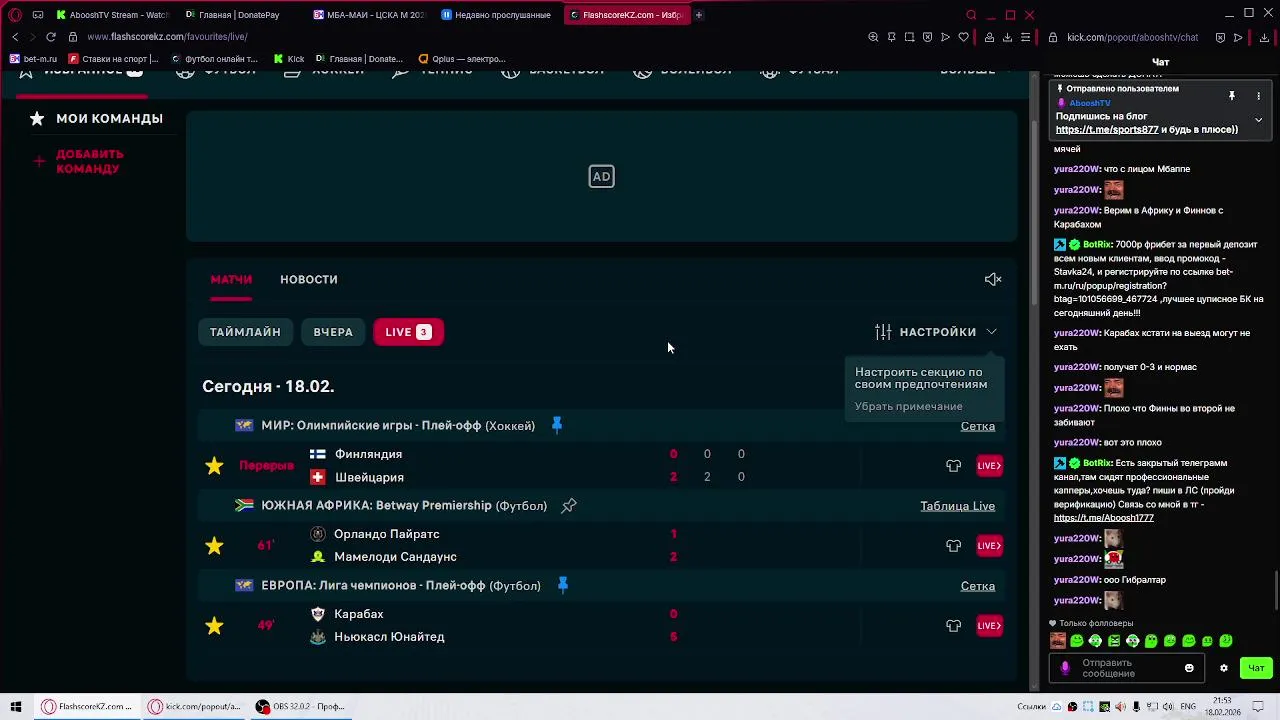Open LIVE badge for Orlando Pirates match

click(989, 546)
